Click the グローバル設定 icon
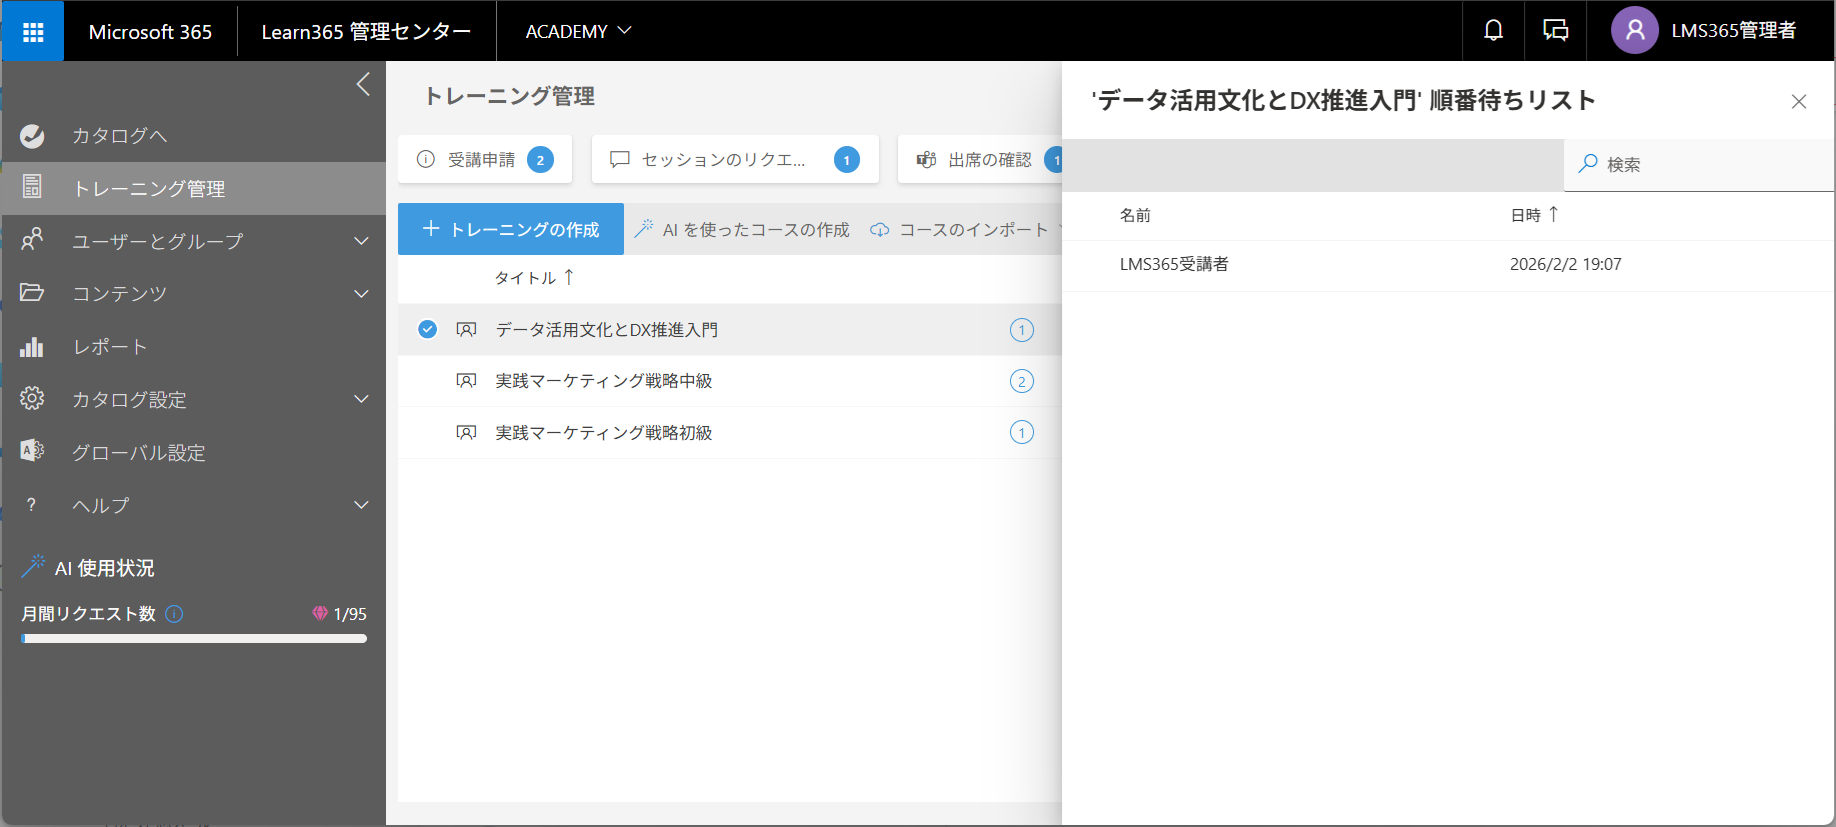The height and width of the screenshot is (827, 1836). (32, 451)
